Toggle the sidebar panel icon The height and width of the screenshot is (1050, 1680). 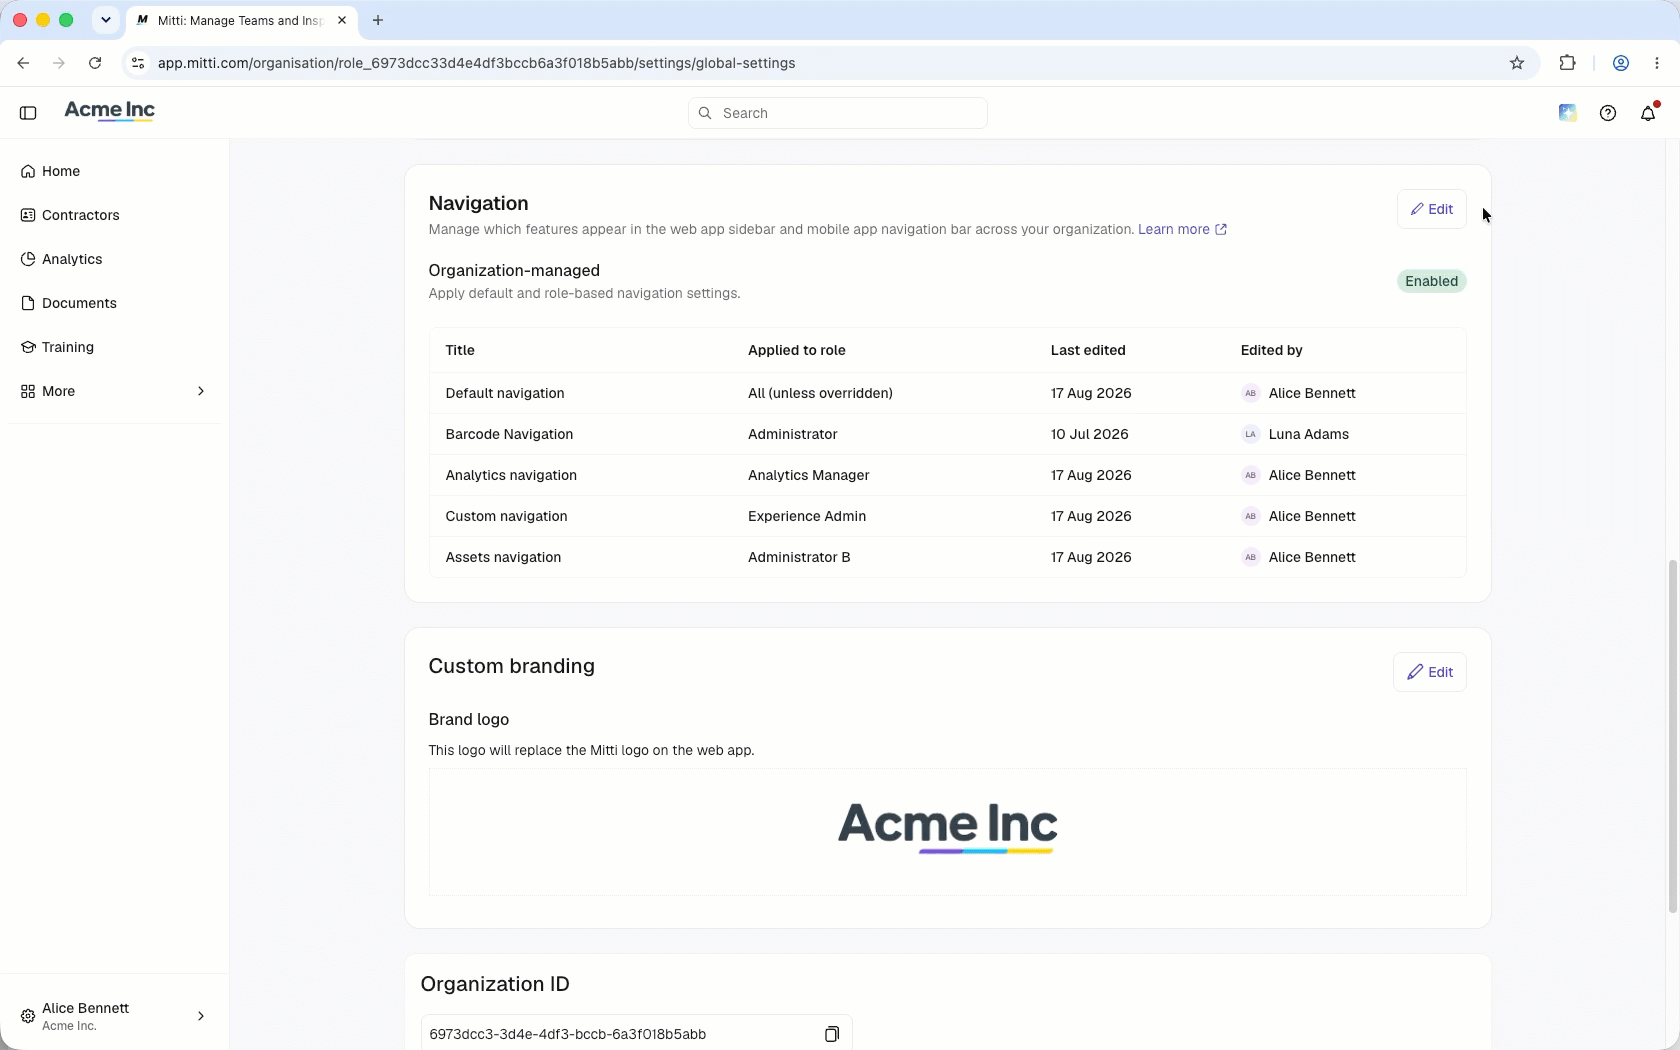(28, 113)
